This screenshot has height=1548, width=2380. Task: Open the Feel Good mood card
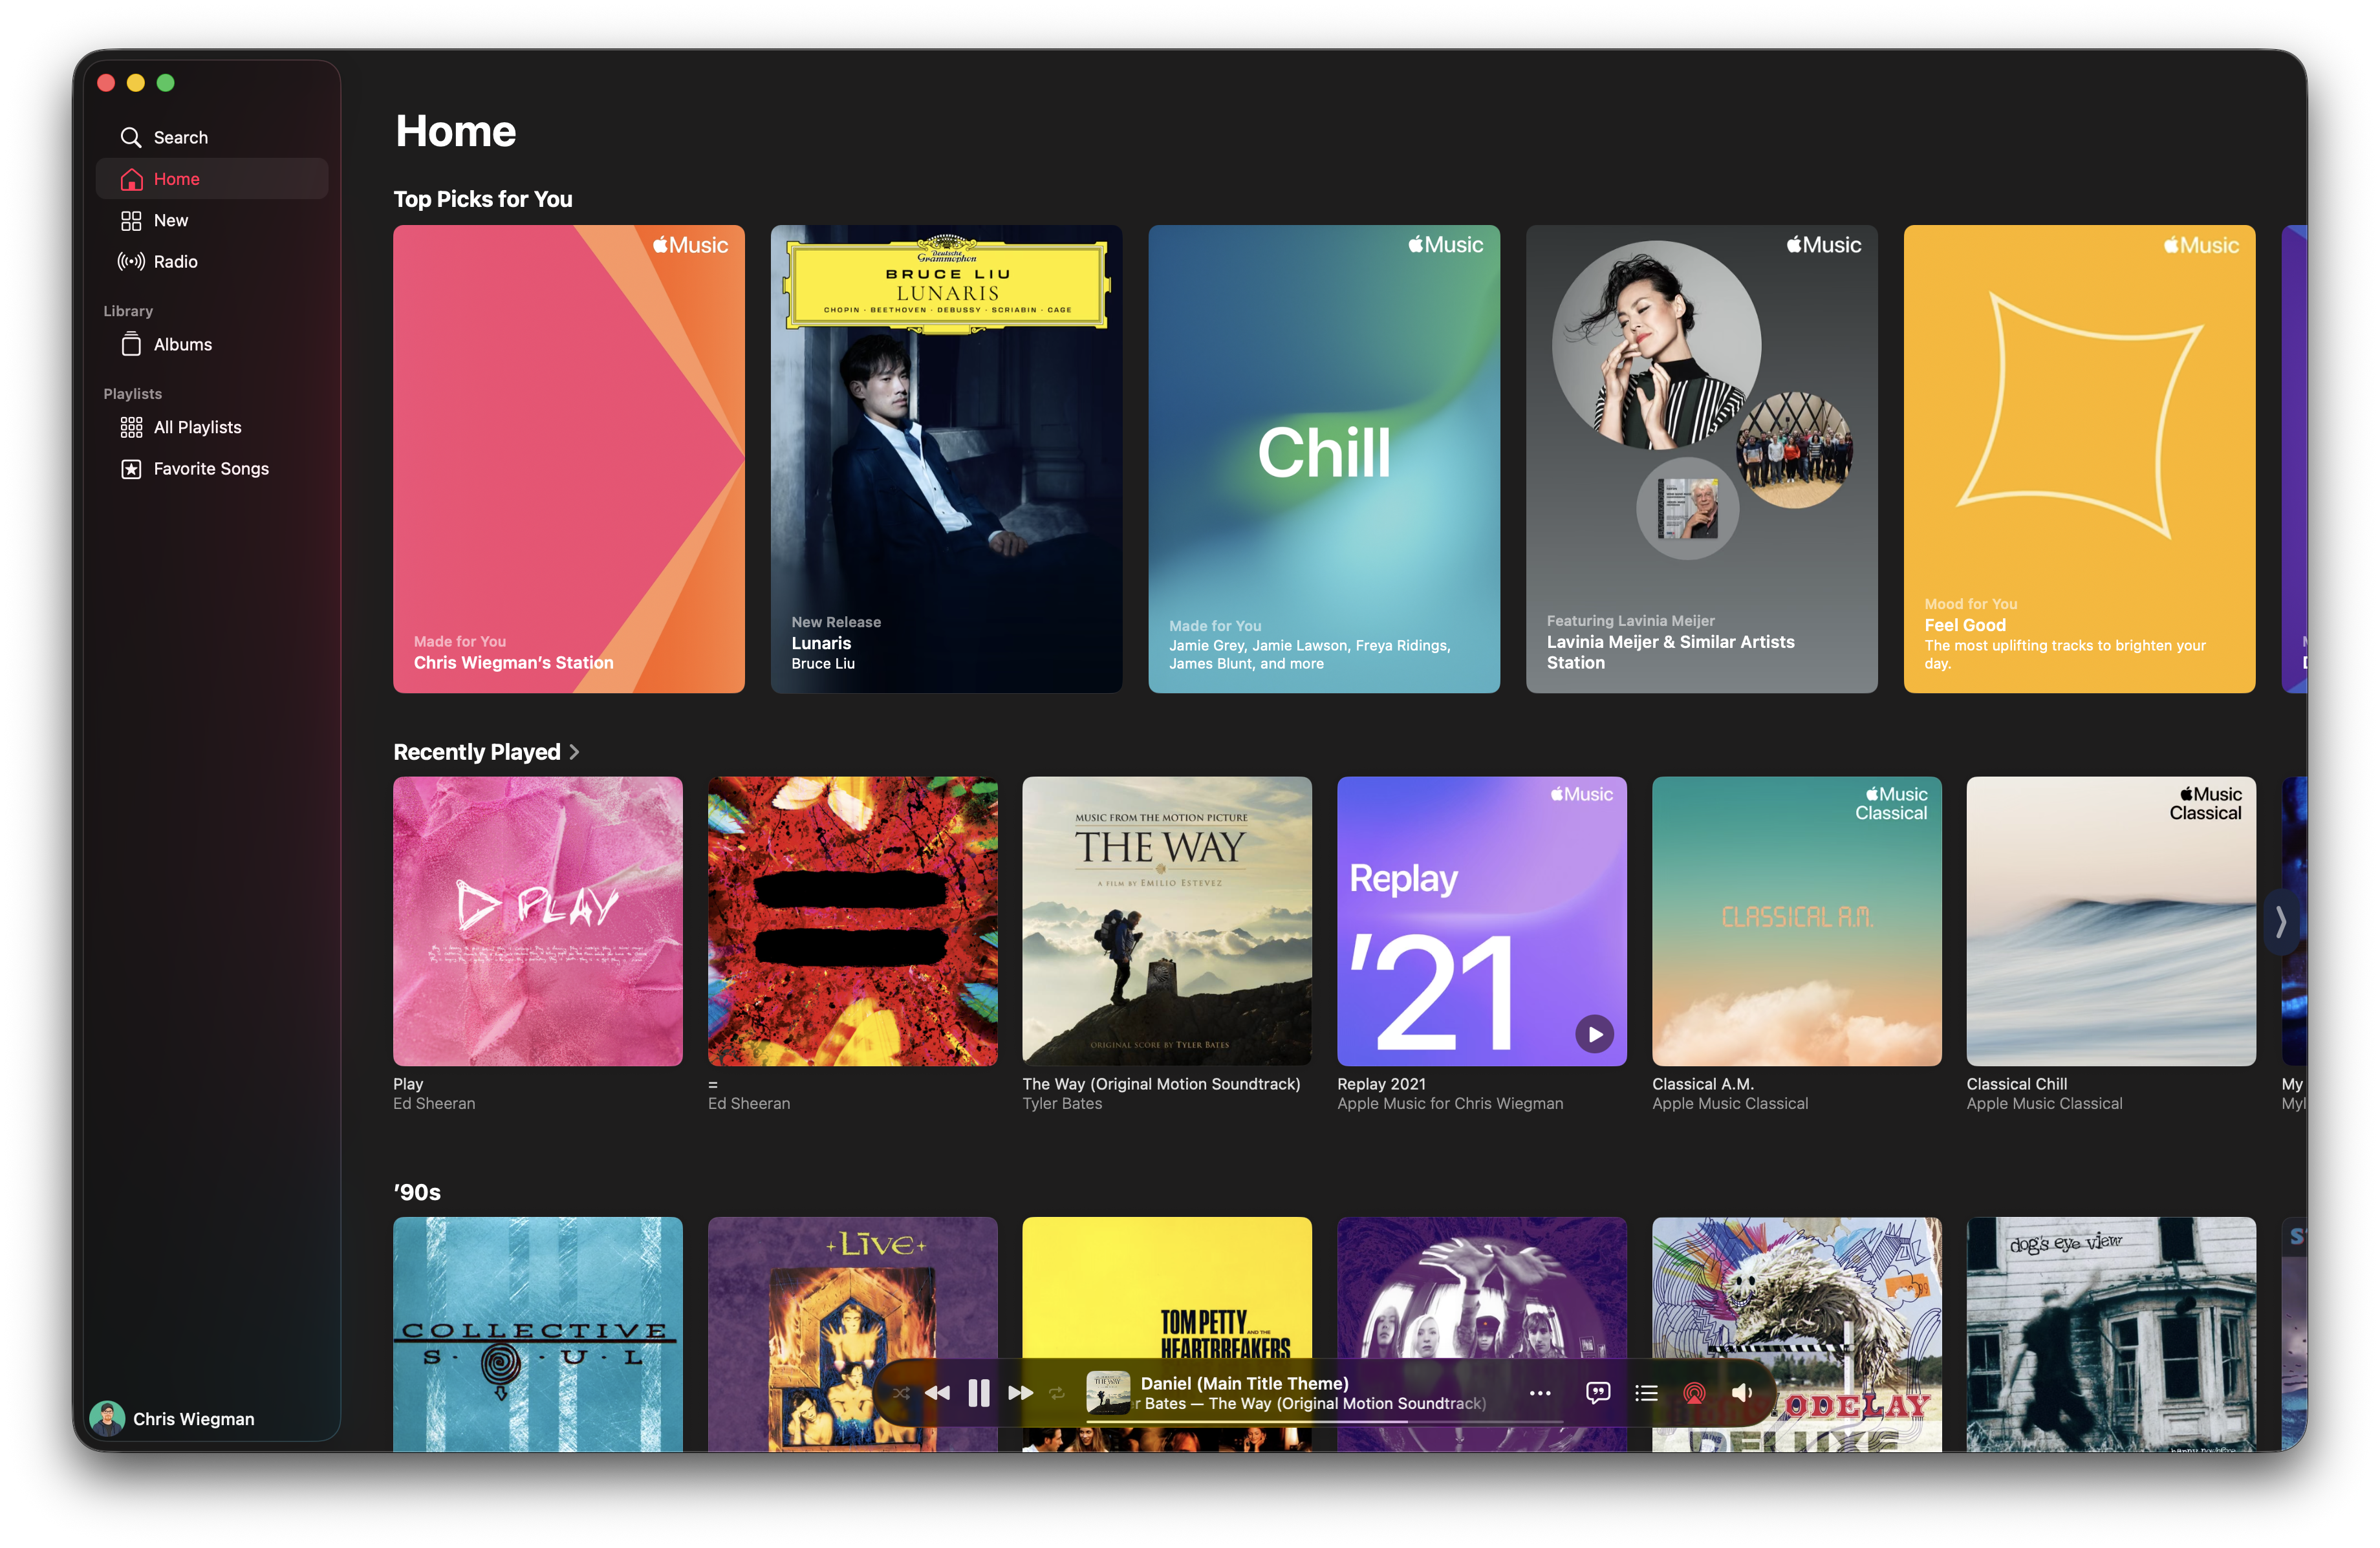tap(2079, 458)
